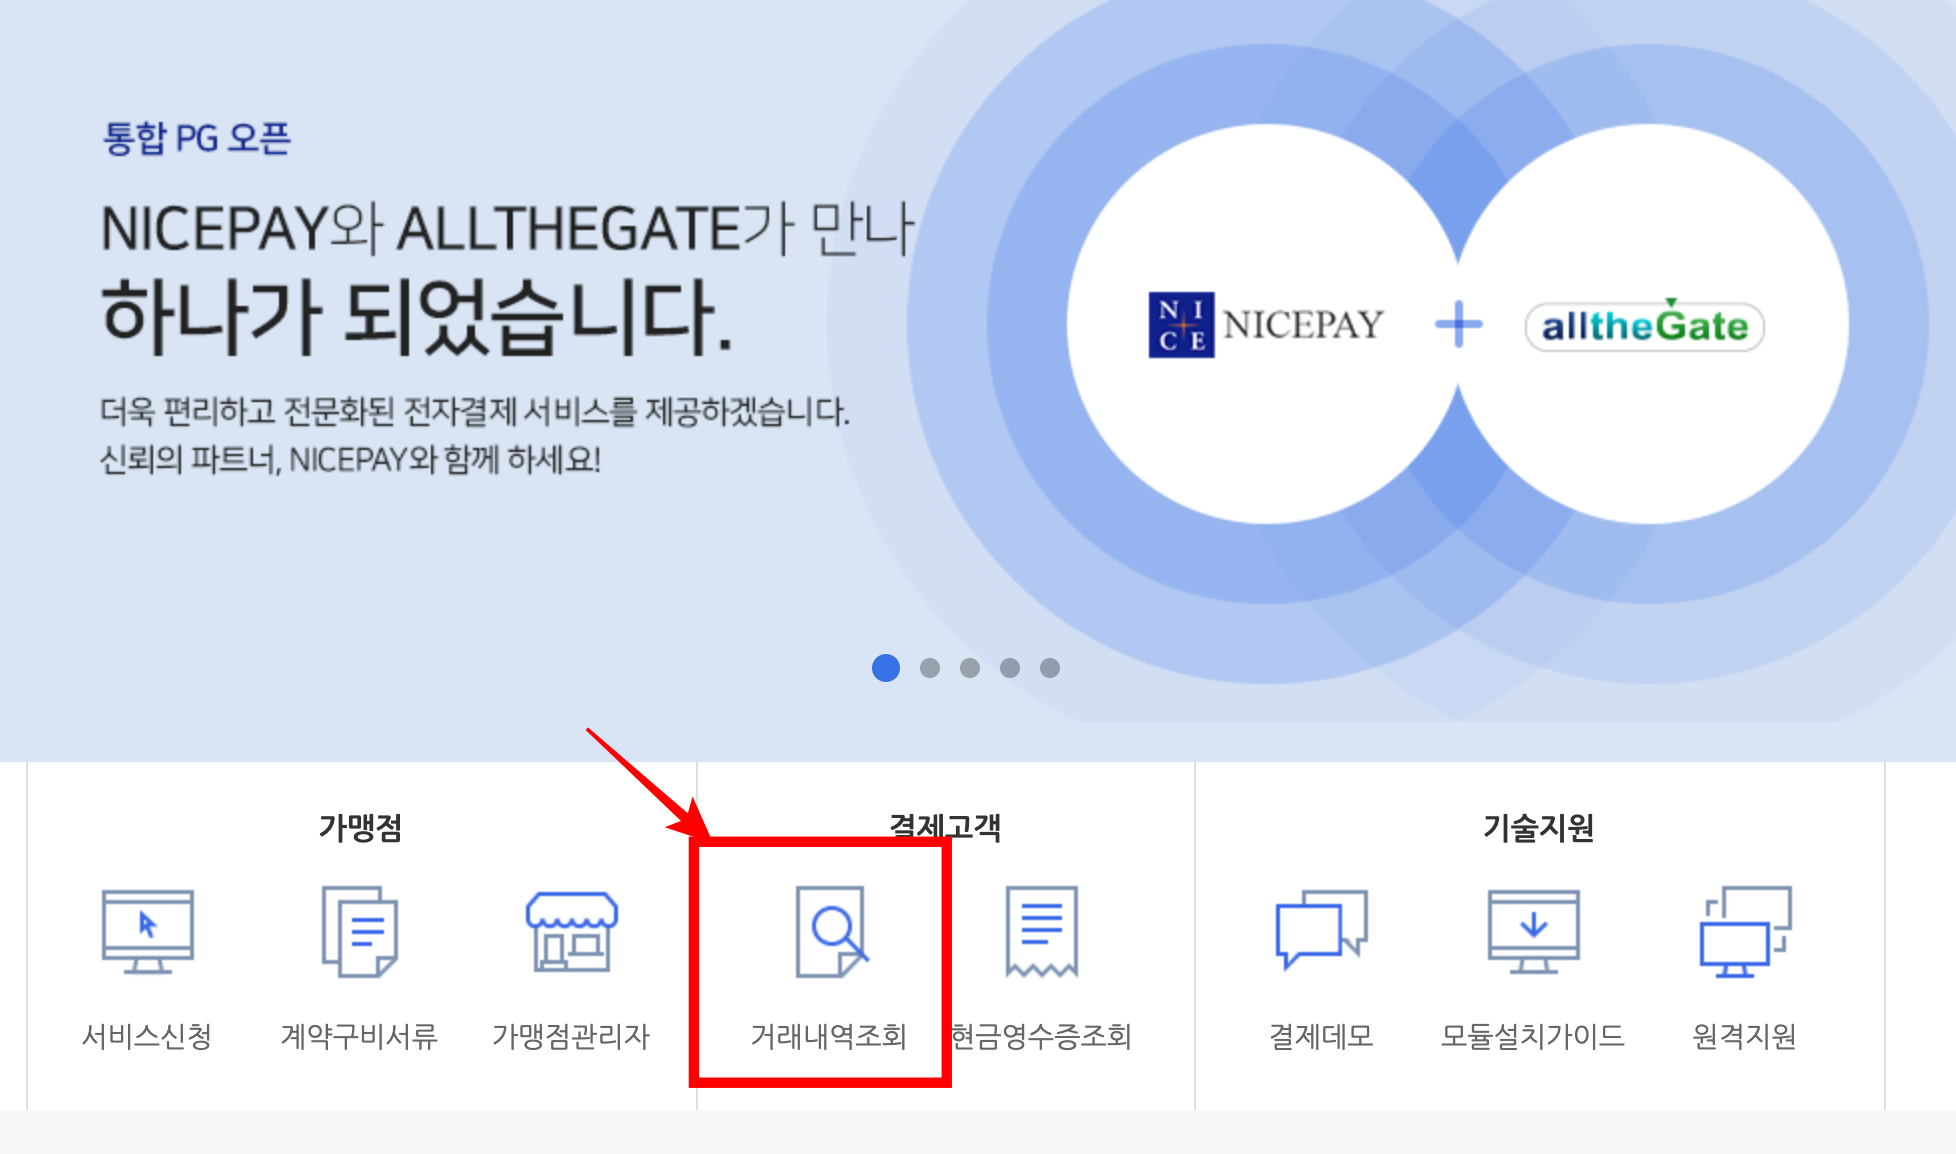Switch to the second carousel slide dot

(x=930, y=668)
